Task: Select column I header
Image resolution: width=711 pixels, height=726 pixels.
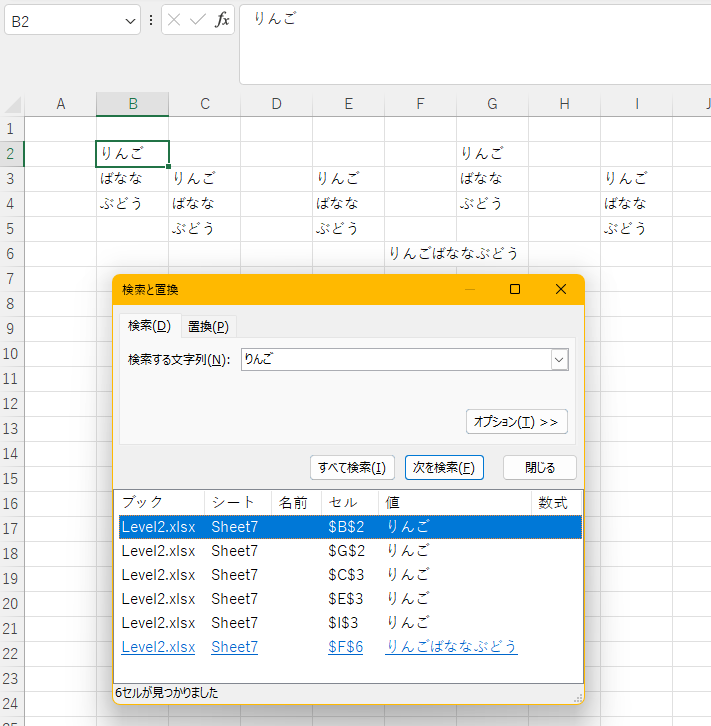Action: [x=636, y=104]
